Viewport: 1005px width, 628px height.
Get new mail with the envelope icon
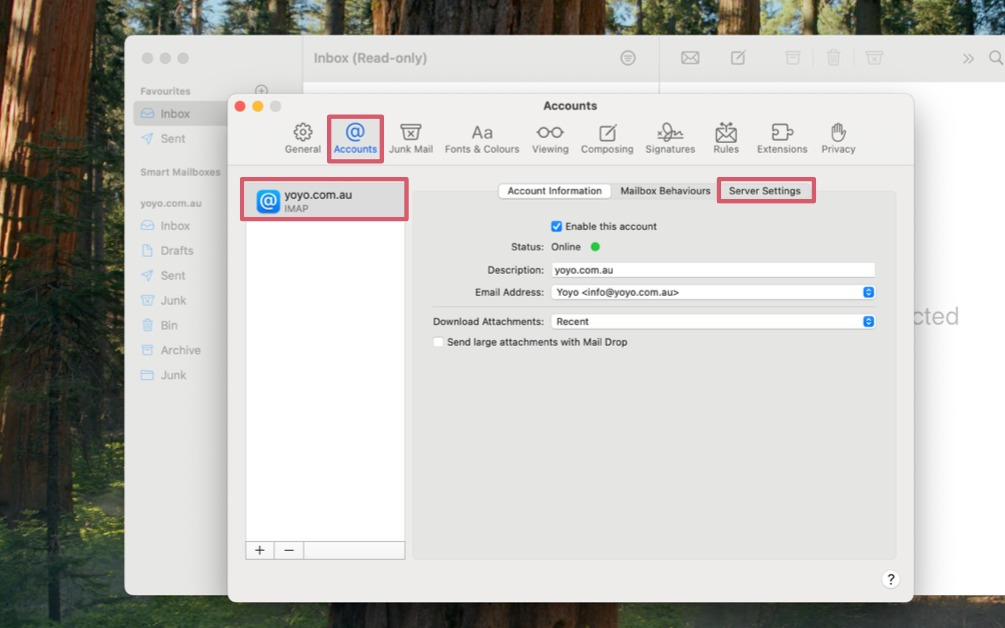[690, 58]
